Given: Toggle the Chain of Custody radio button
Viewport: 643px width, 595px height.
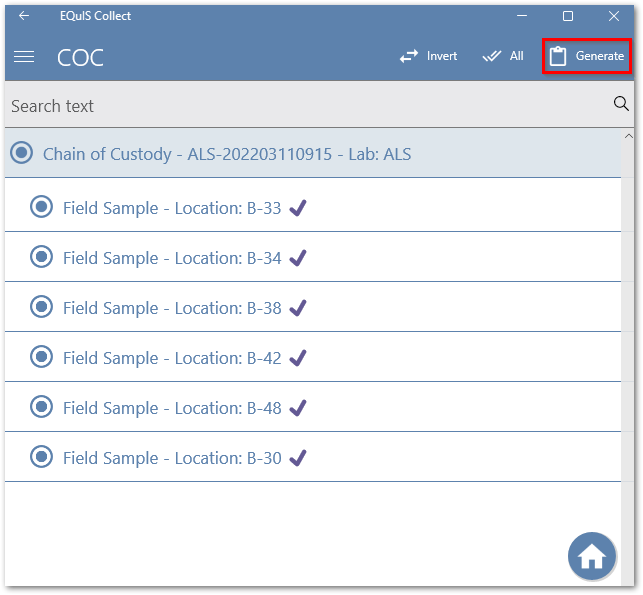Looking at the screenshot, I should click(21, 154).
